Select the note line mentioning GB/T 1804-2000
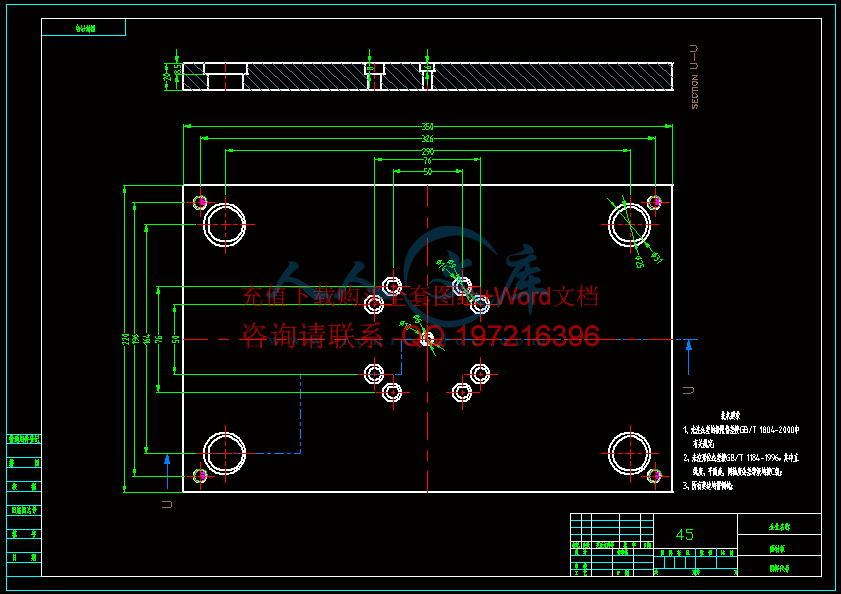Screen dimensions: 841x594 pos(741,430)
